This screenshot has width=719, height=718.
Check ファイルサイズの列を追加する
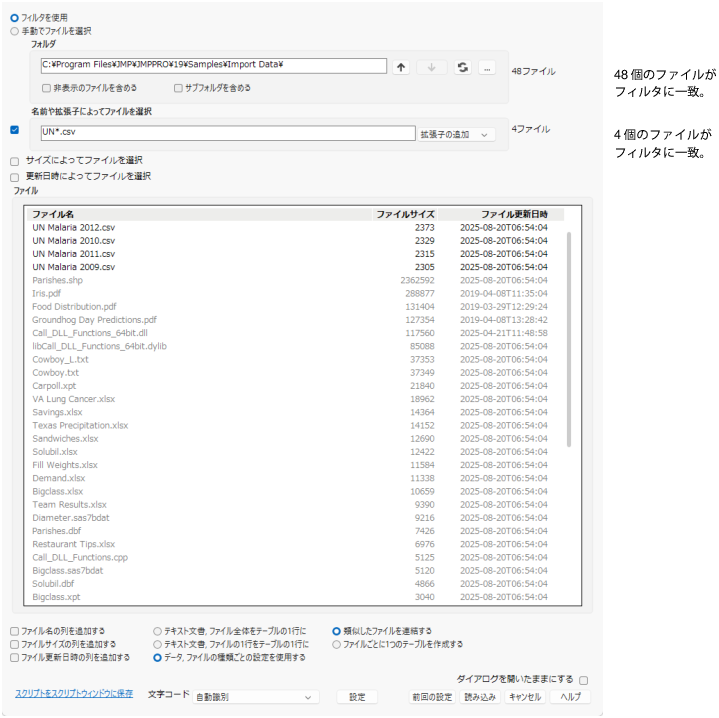15,645
